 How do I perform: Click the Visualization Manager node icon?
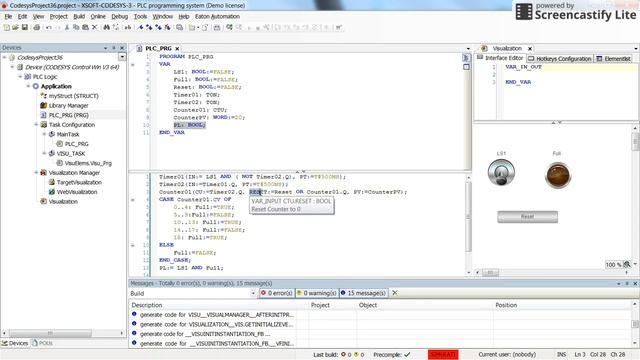44,173
